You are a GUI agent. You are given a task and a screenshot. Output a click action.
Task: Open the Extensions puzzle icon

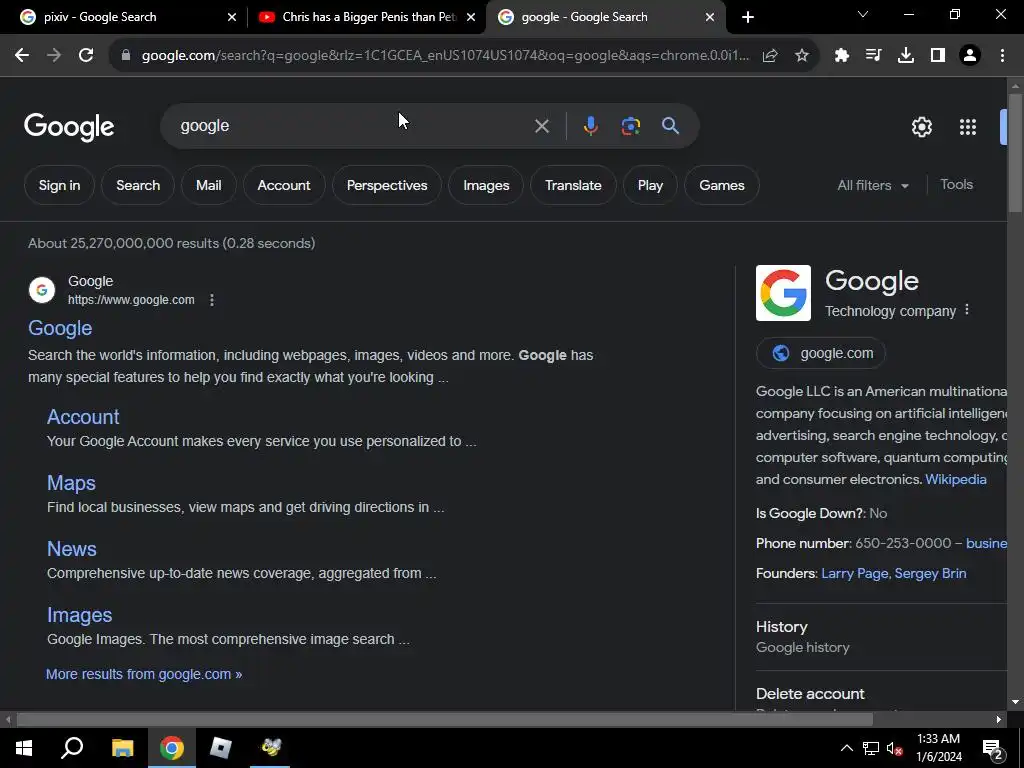click(842, 56)
